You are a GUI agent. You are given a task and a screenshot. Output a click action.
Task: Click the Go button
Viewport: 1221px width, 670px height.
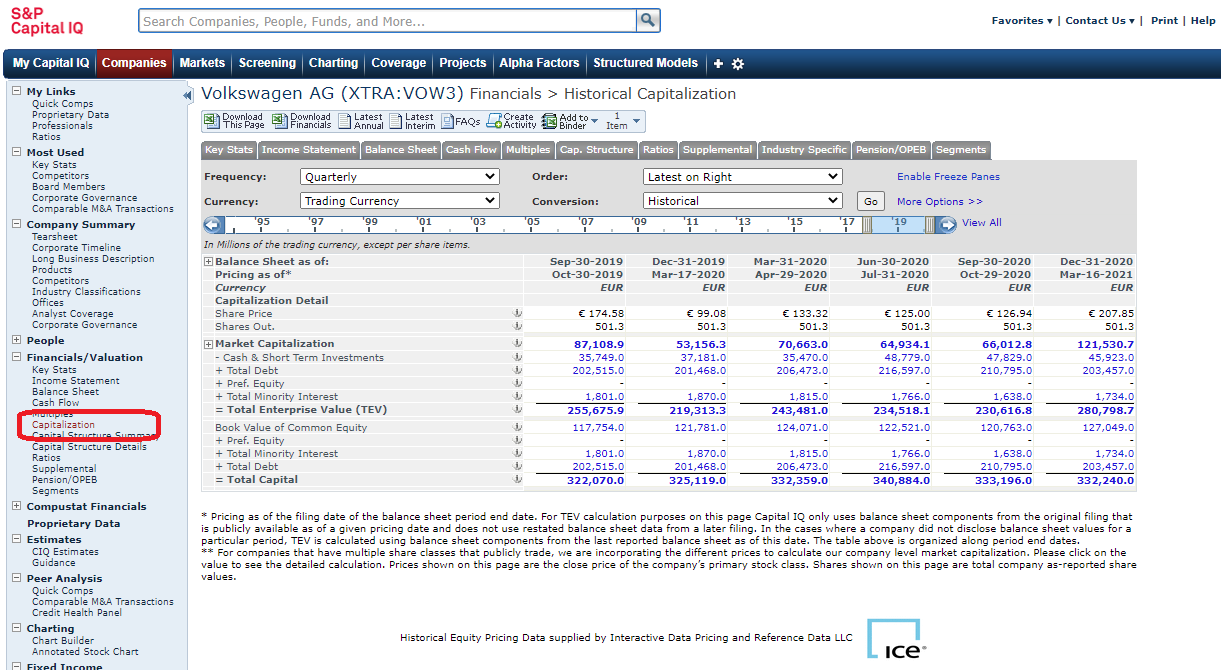(x=871, y=202)
